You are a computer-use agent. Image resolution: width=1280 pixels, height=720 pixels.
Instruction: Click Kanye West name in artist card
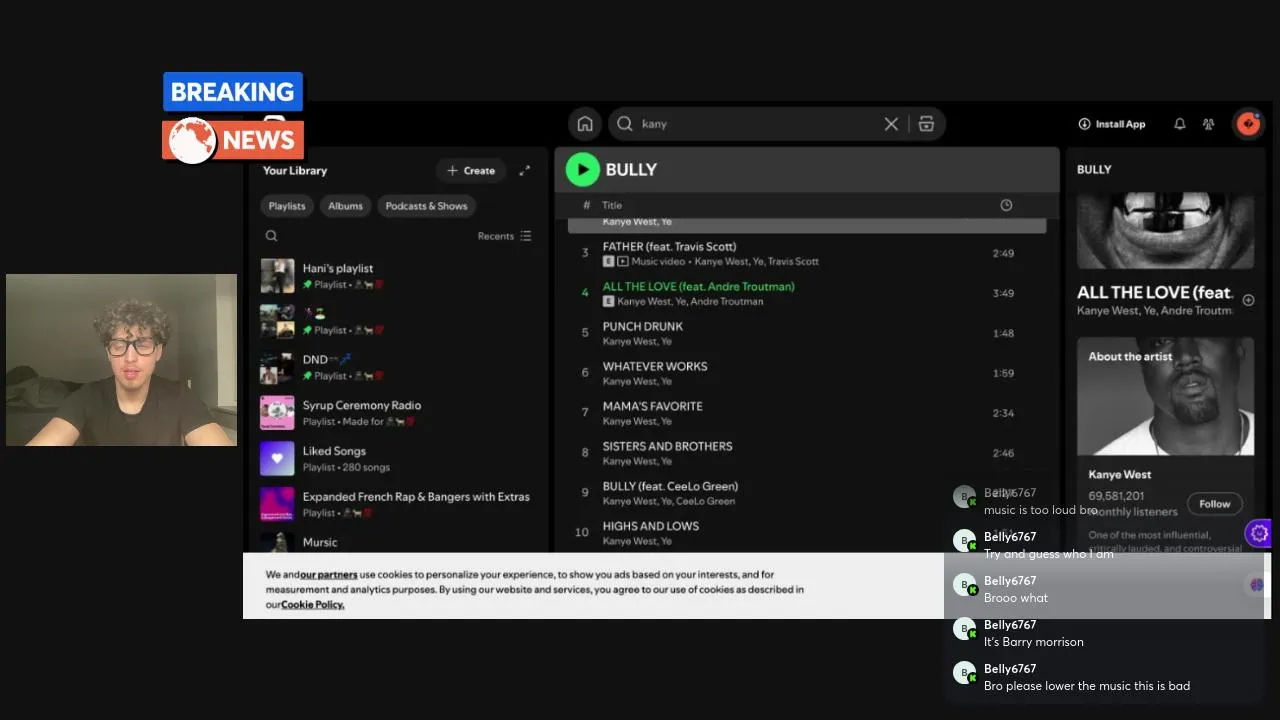pyautogui.click(x=1120, y=475)
